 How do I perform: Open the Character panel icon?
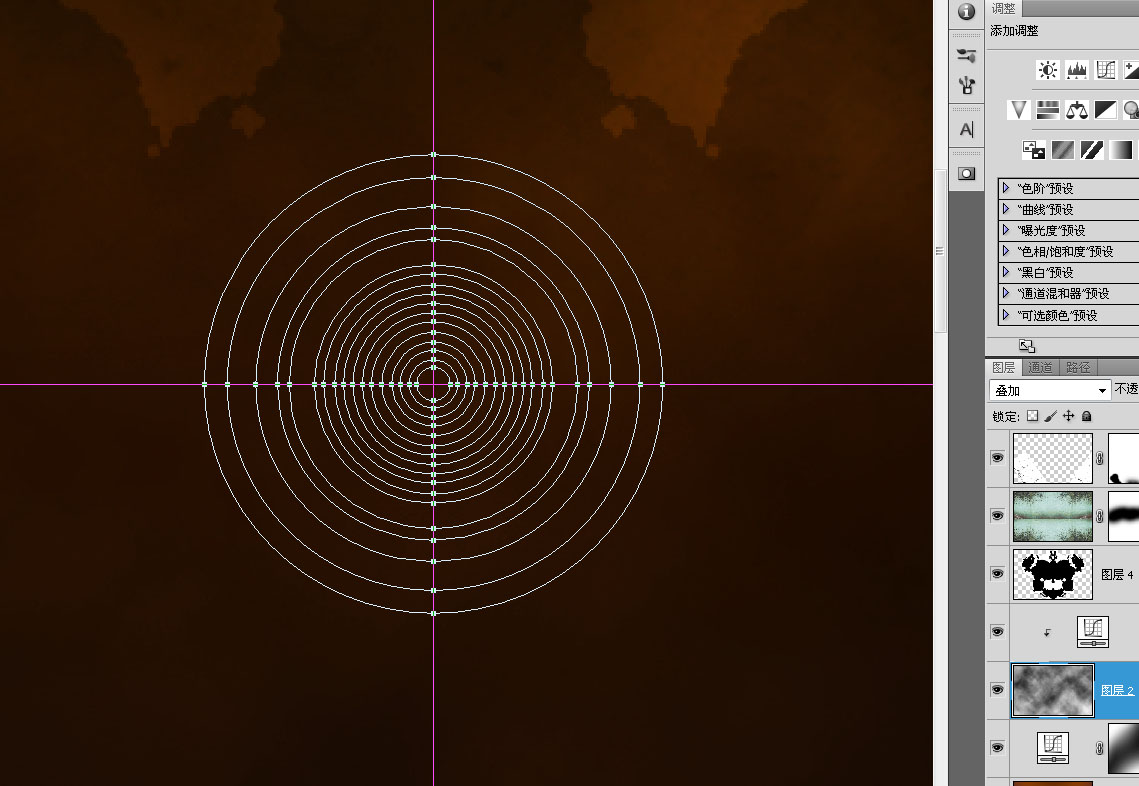tap(966, 130)
